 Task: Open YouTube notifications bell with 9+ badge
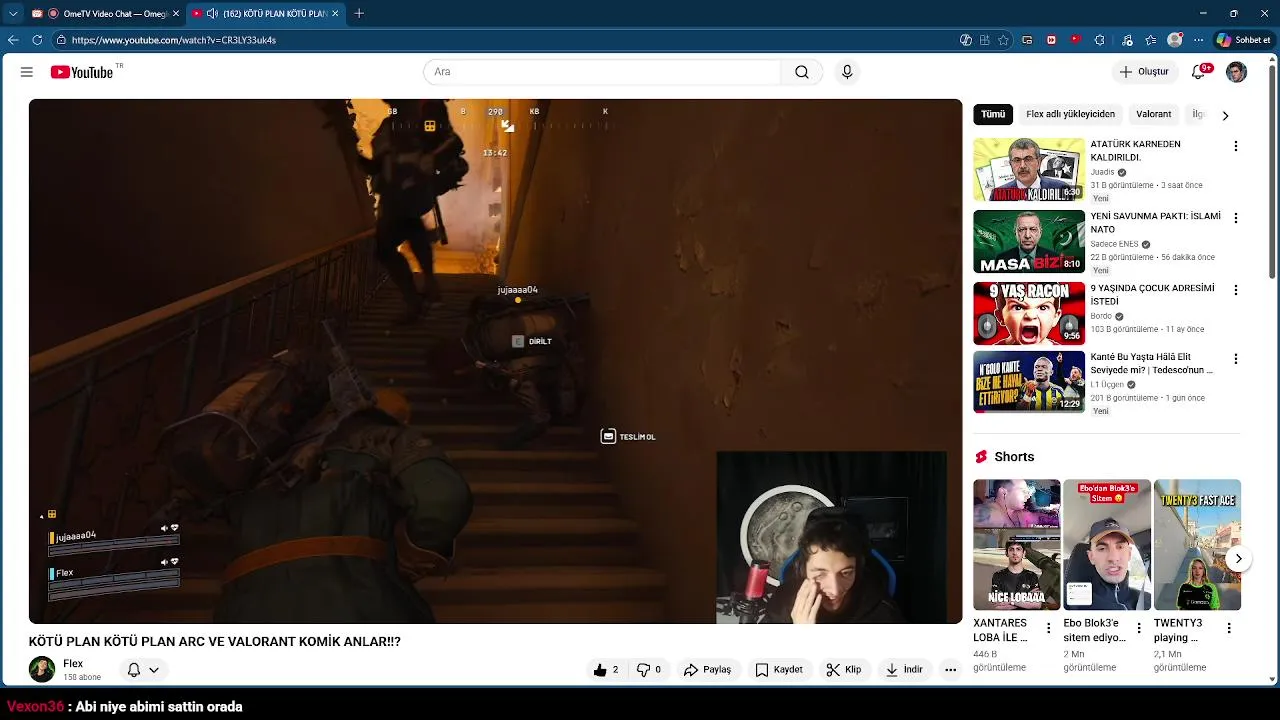[x=1199, y=72]
